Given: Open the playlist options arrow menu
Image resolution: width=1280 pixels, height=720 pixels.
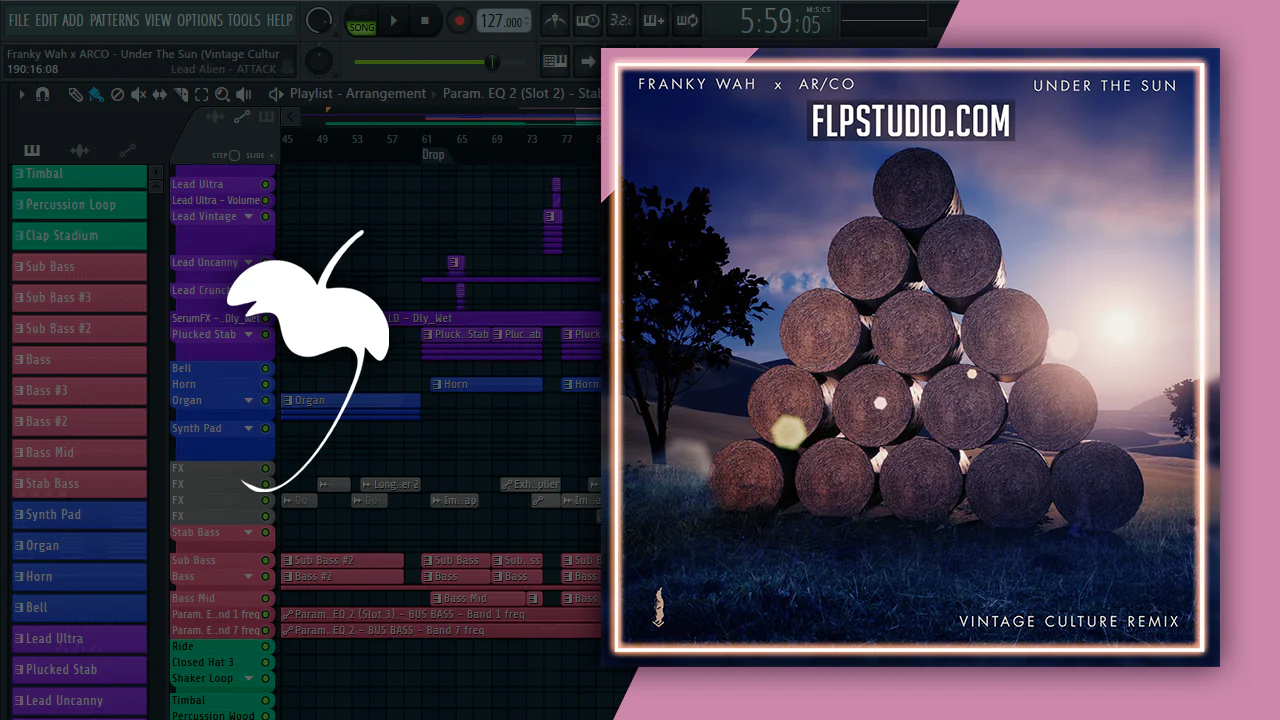Looking at the screenshot, I should (x=22, y=94).
